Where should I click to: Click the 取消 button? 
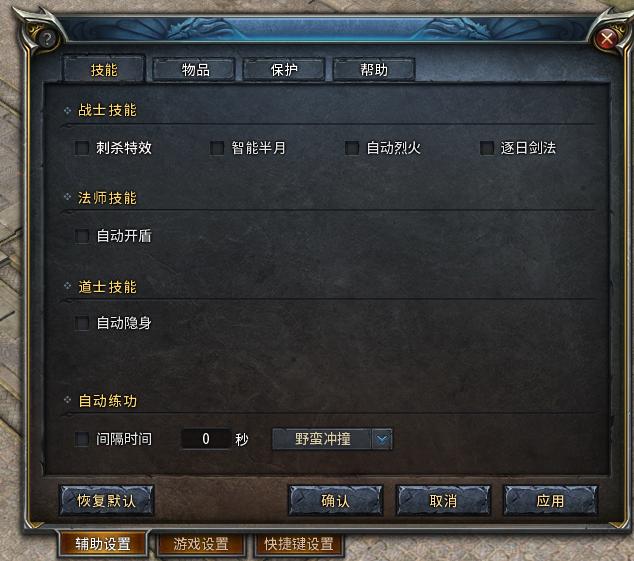click(443, 501)
